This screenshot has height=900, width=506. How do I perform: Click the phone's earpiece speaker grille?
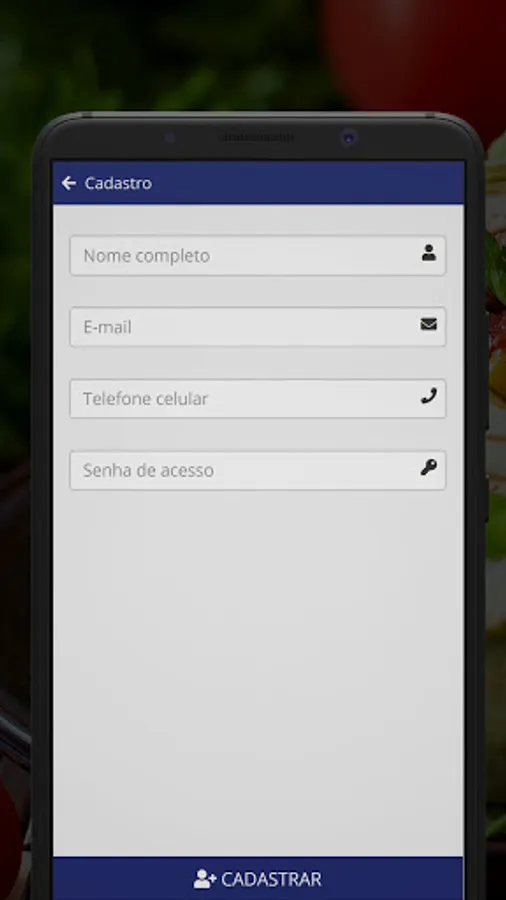pyautogui.click(x=257, y=138)
